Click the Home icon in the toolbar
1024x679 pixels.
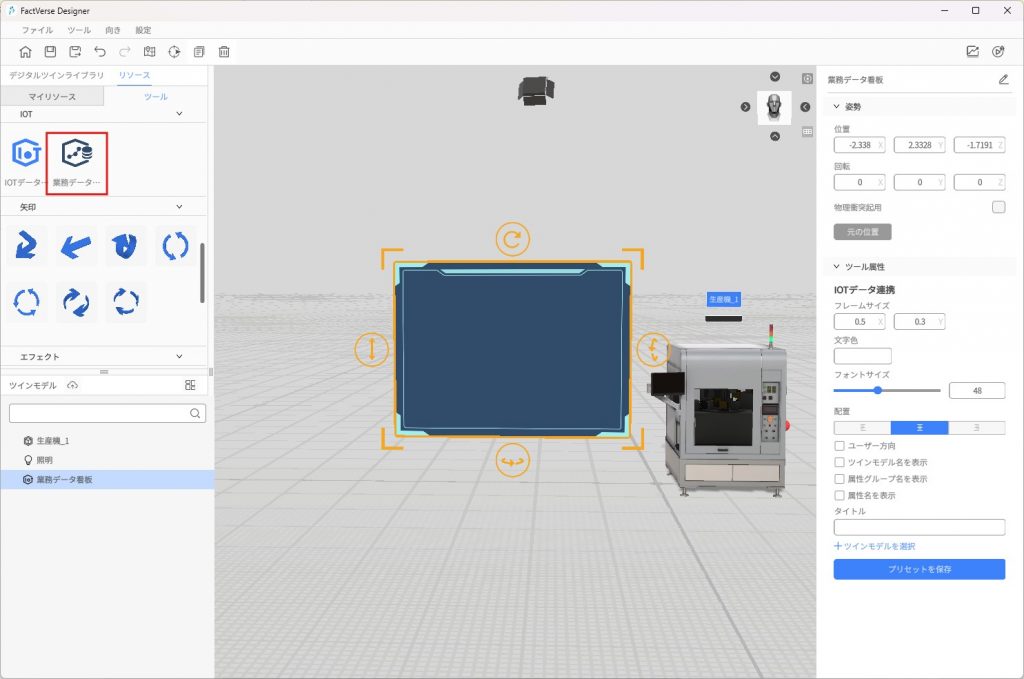(25, 52)
